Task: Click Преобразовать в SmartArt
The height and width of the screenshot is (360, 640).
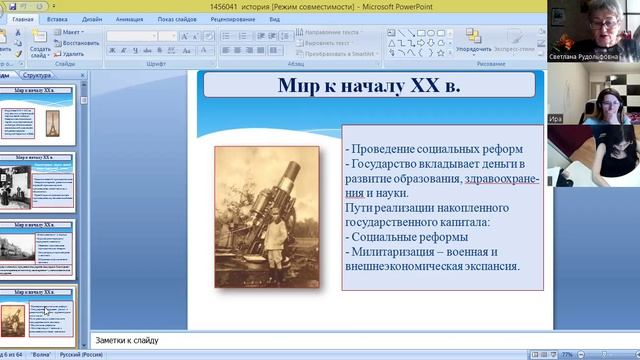Action: pyautogui.click(x=337, y=53)
